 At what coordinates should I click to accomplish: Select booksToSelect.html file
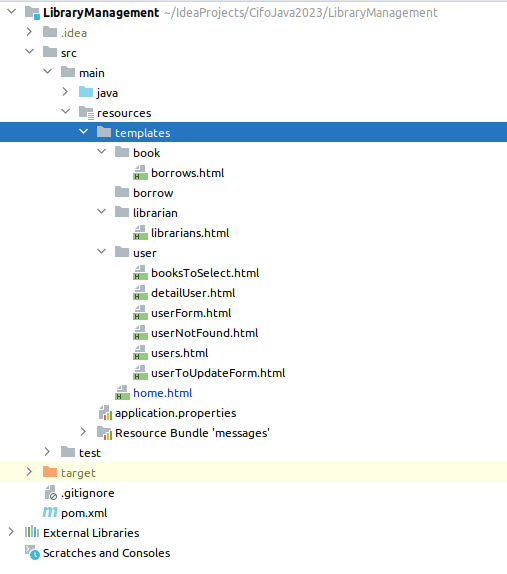pyautogui.click(x=205, y=273)
